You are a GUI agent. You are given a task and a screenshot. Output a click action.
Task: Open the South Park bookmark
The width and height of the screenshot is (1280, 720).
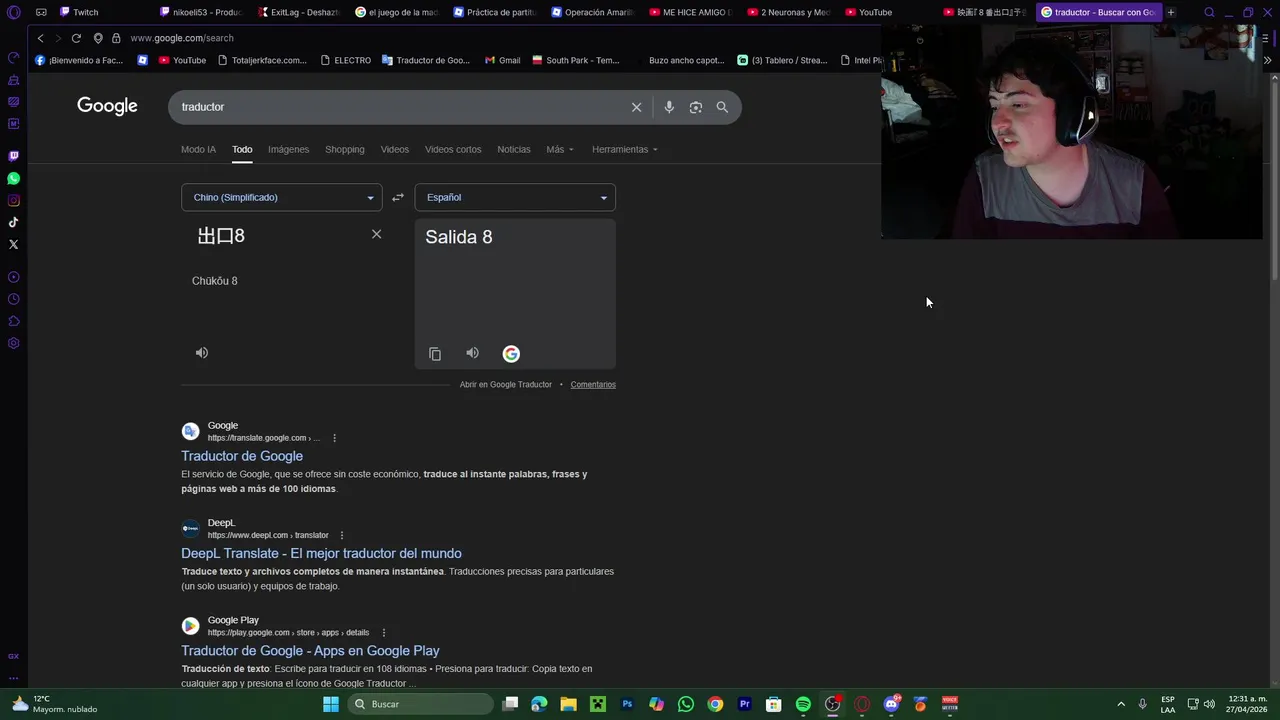coord(576,60)
